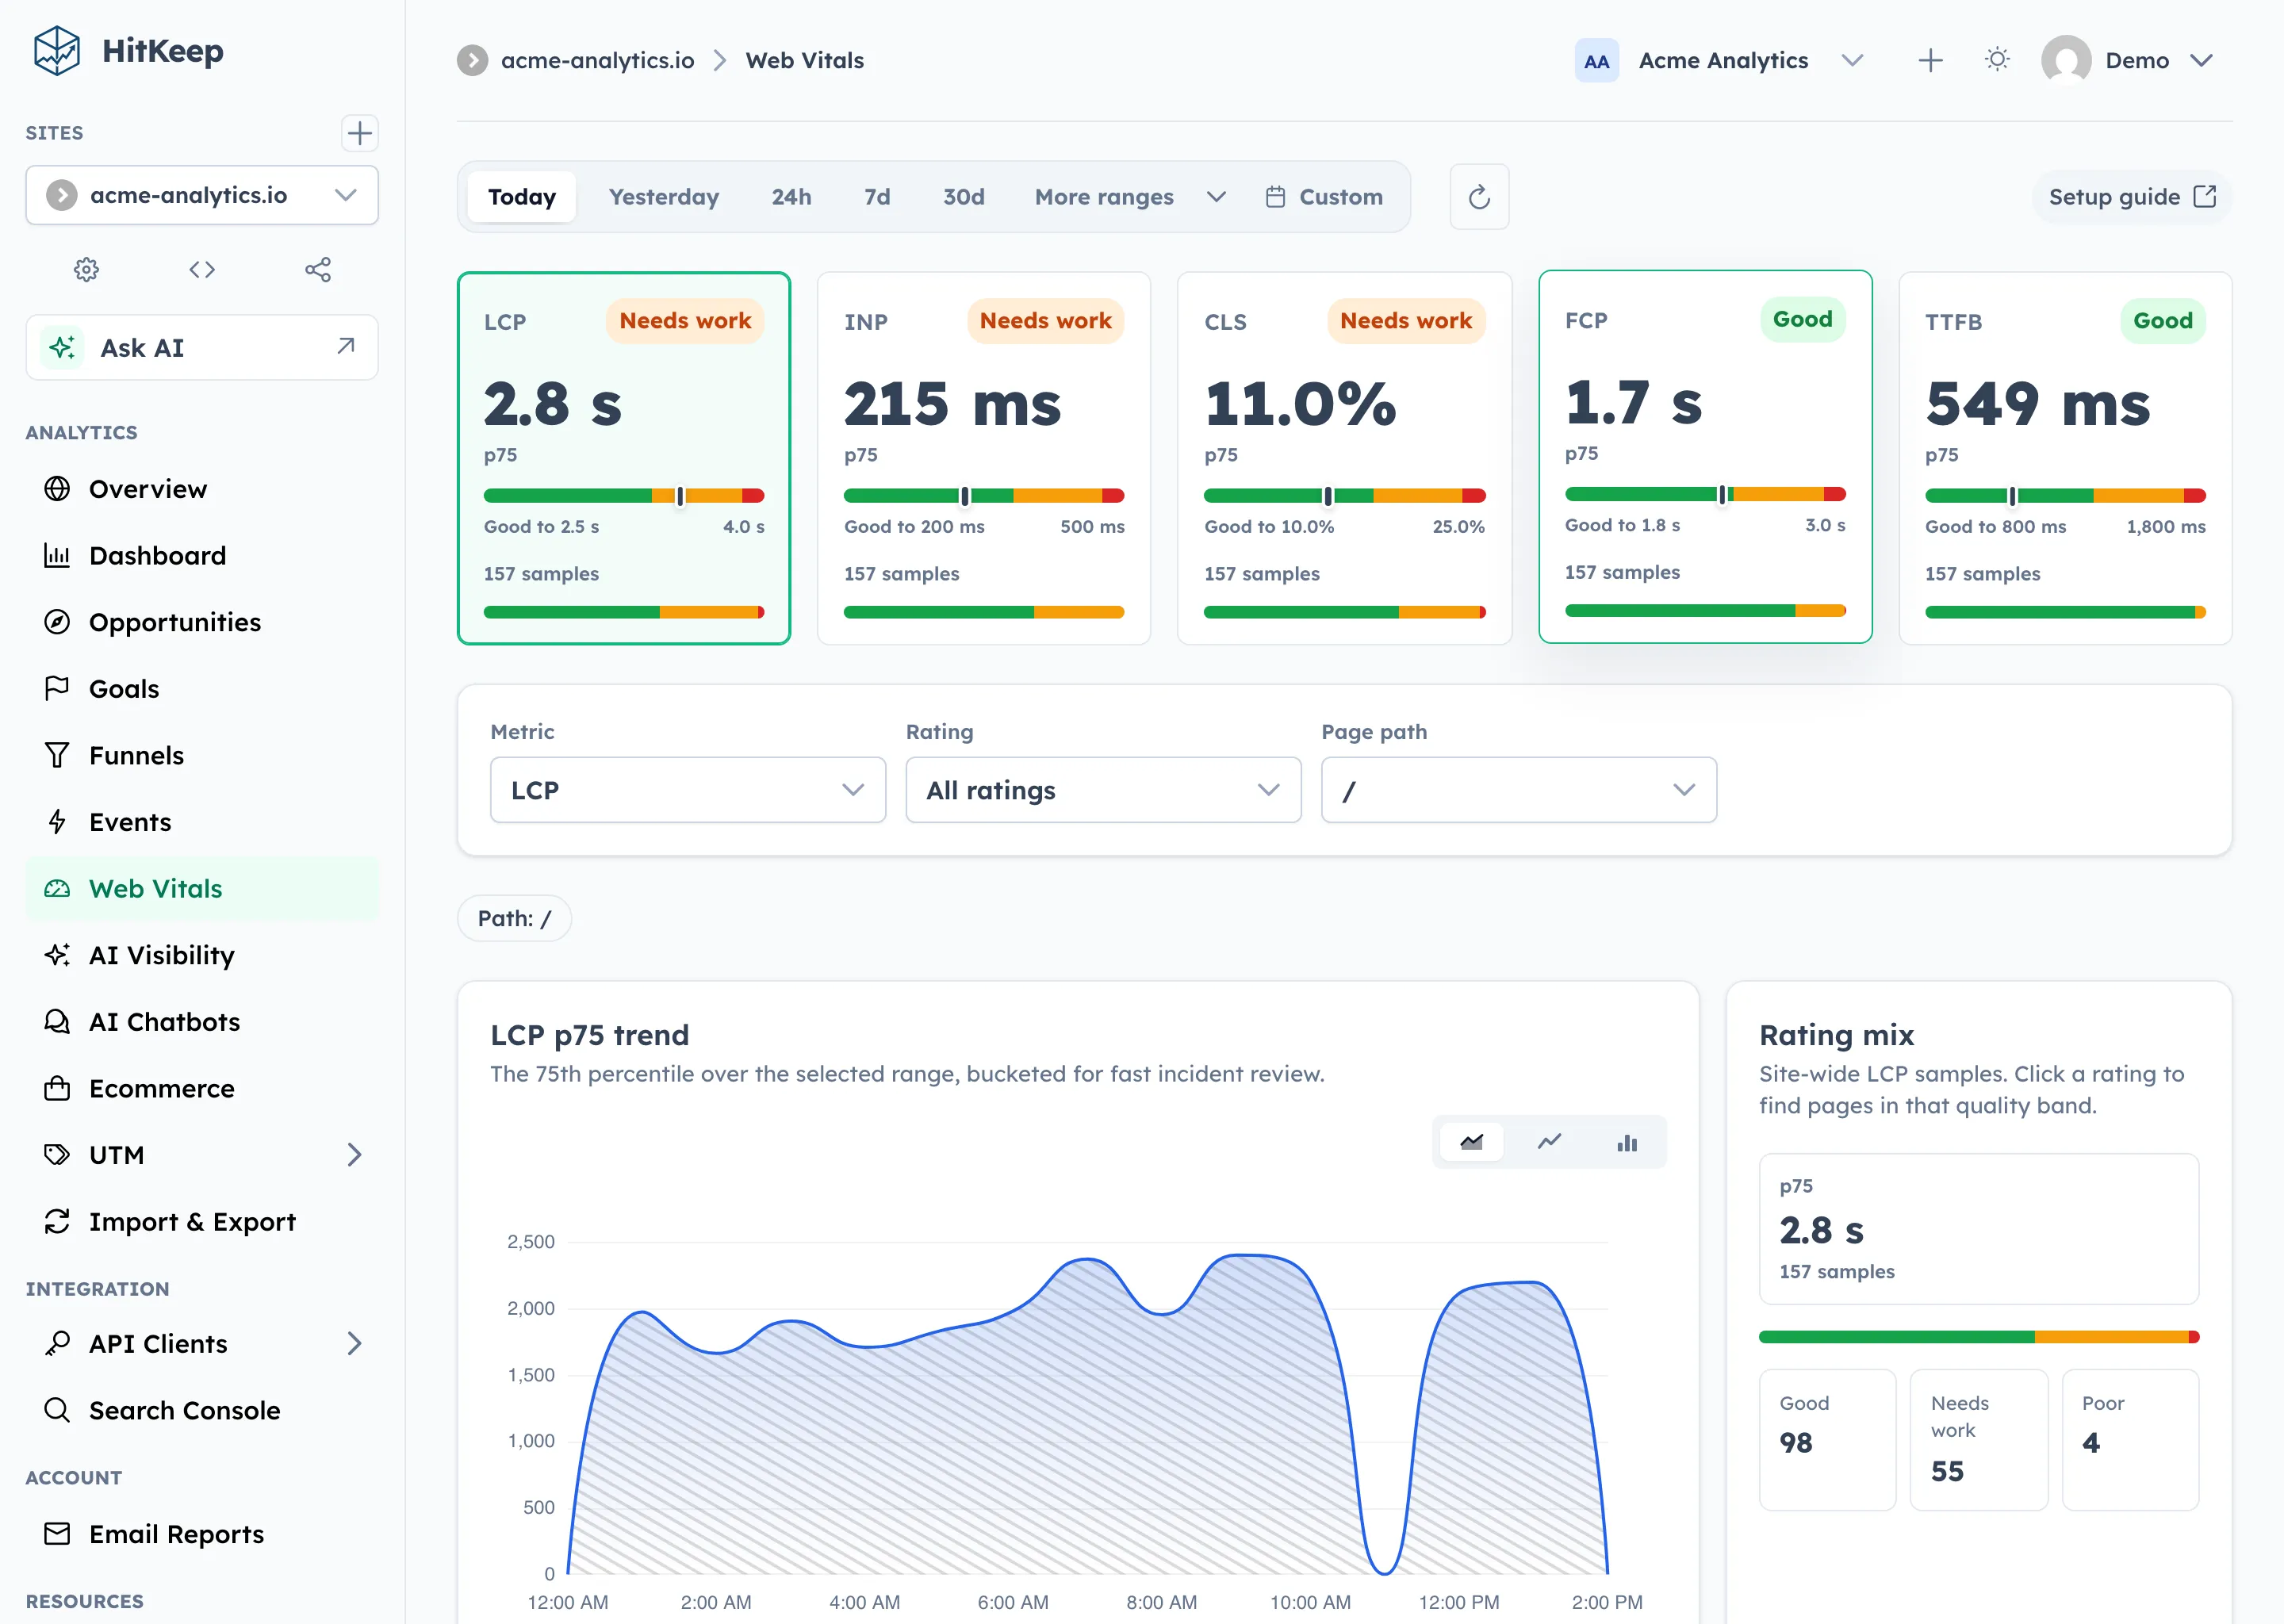Click the Path: / filter chip
Viewport: 2284px width, 1624px height.
click(x=514, y=918)
